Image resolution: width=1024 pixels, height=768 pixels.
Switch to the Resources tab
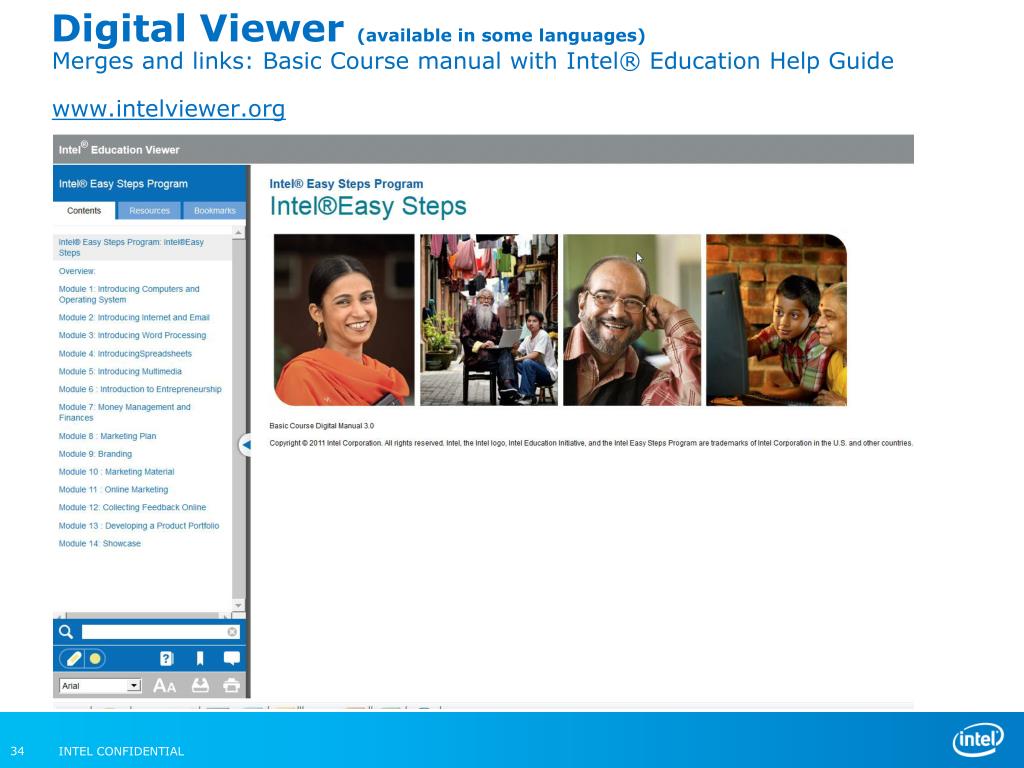pyautogui.click(x=150, y=210)
